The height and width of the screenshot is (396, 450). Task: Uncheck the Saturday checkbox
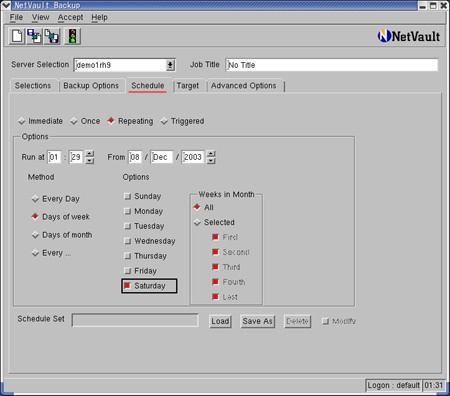(127, 286)
